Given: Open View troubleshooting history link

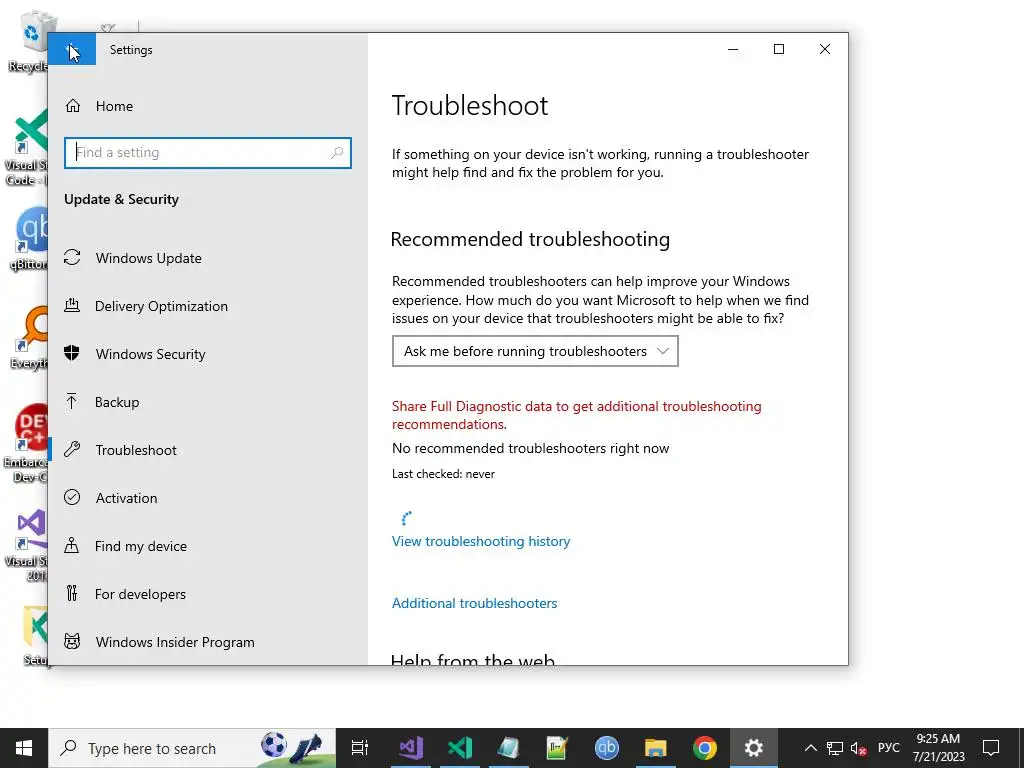Looking at the screenshot, I should [481, 541].
